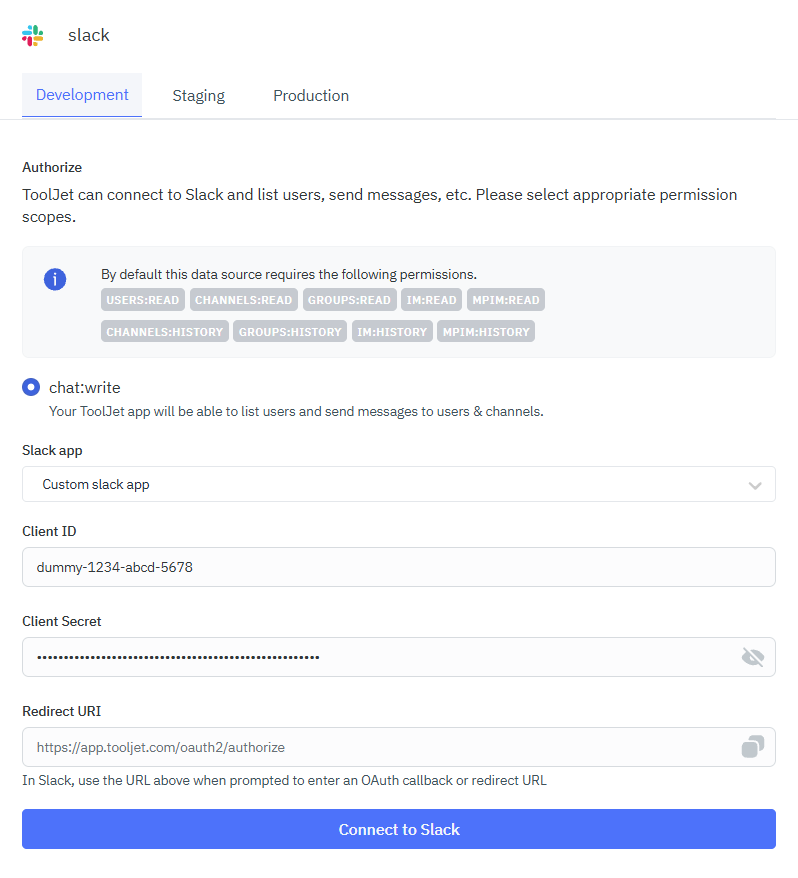The height and width of the screenshot is (878, 798).
Task: Click the blue info icon
Action: (55, 279)
